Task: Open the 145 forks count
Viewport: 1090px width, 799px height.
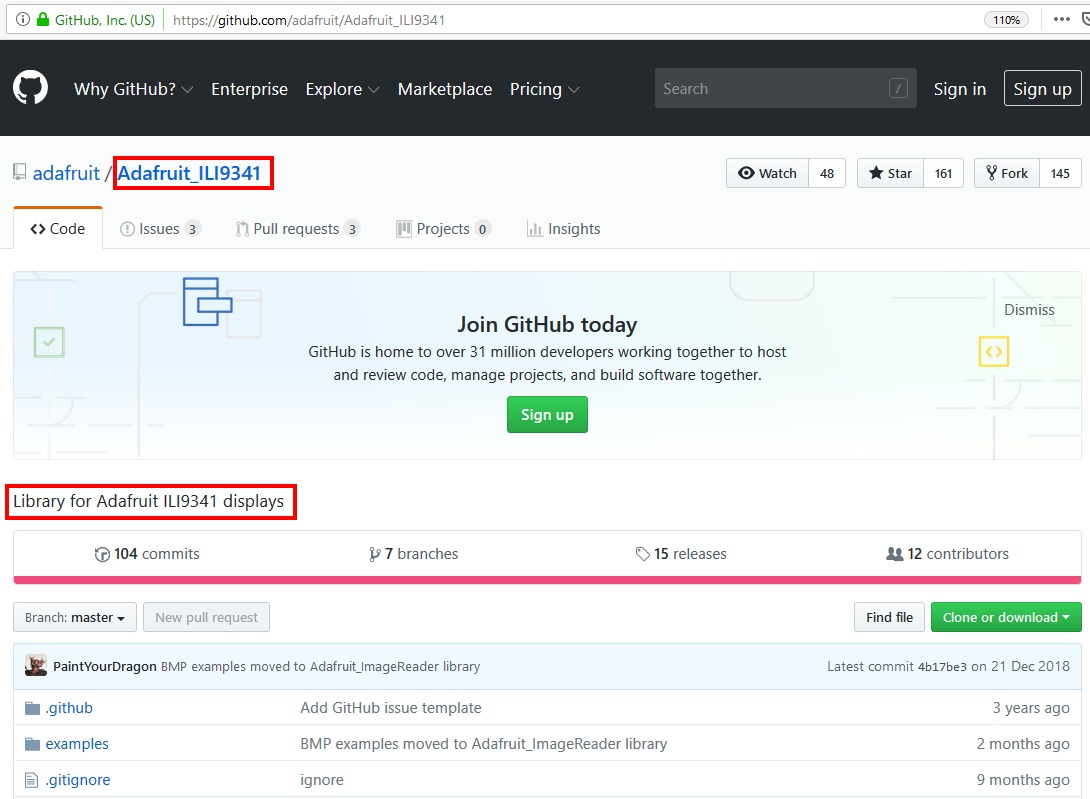Action: pyautogui.click(x=1060, y=173)
